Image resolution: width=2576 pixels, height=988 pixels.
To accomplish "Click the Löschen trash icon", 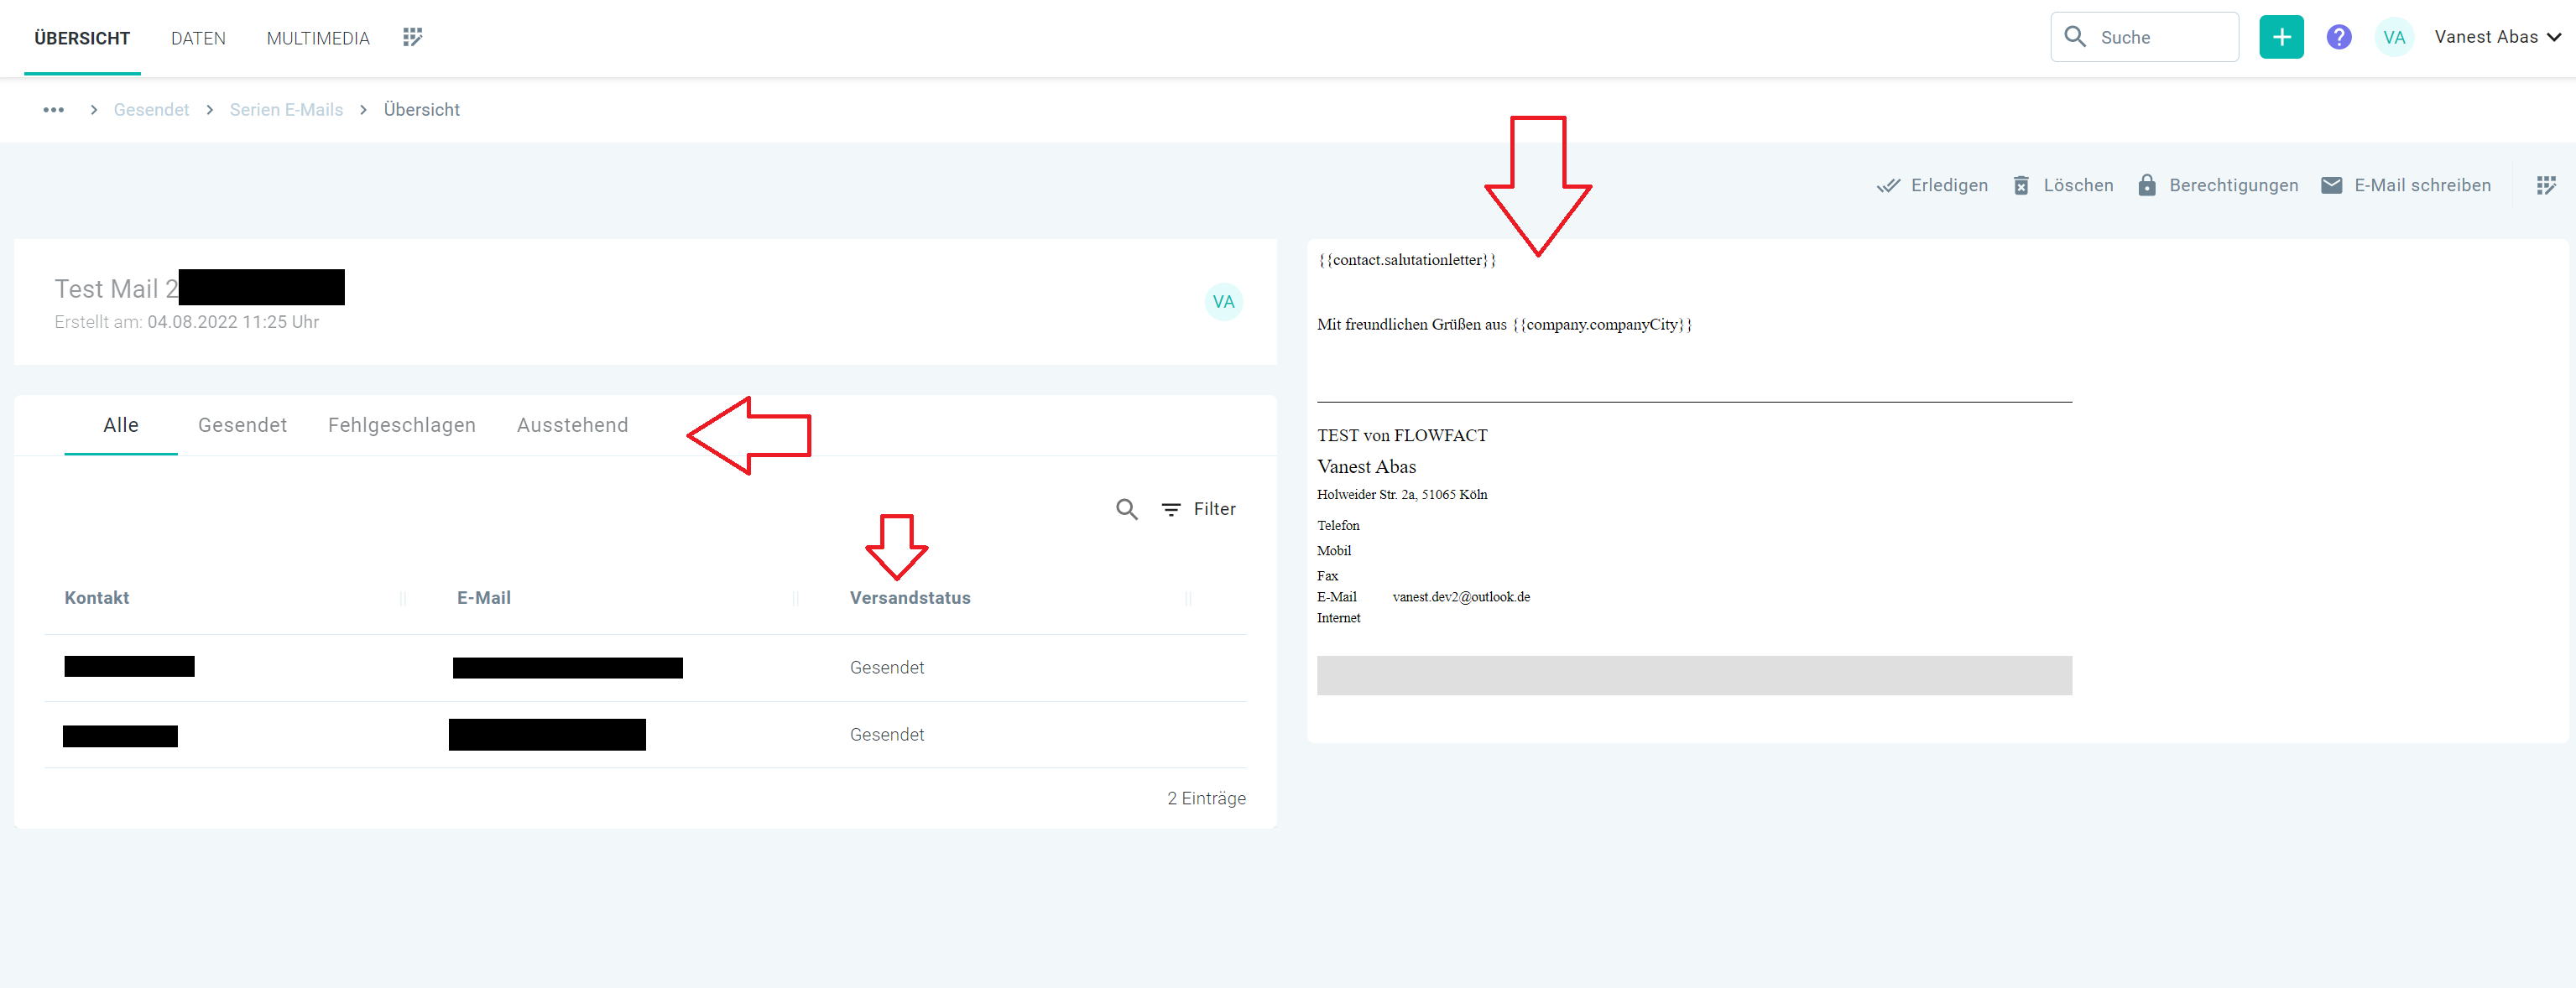I will [x=2021, y=185].
